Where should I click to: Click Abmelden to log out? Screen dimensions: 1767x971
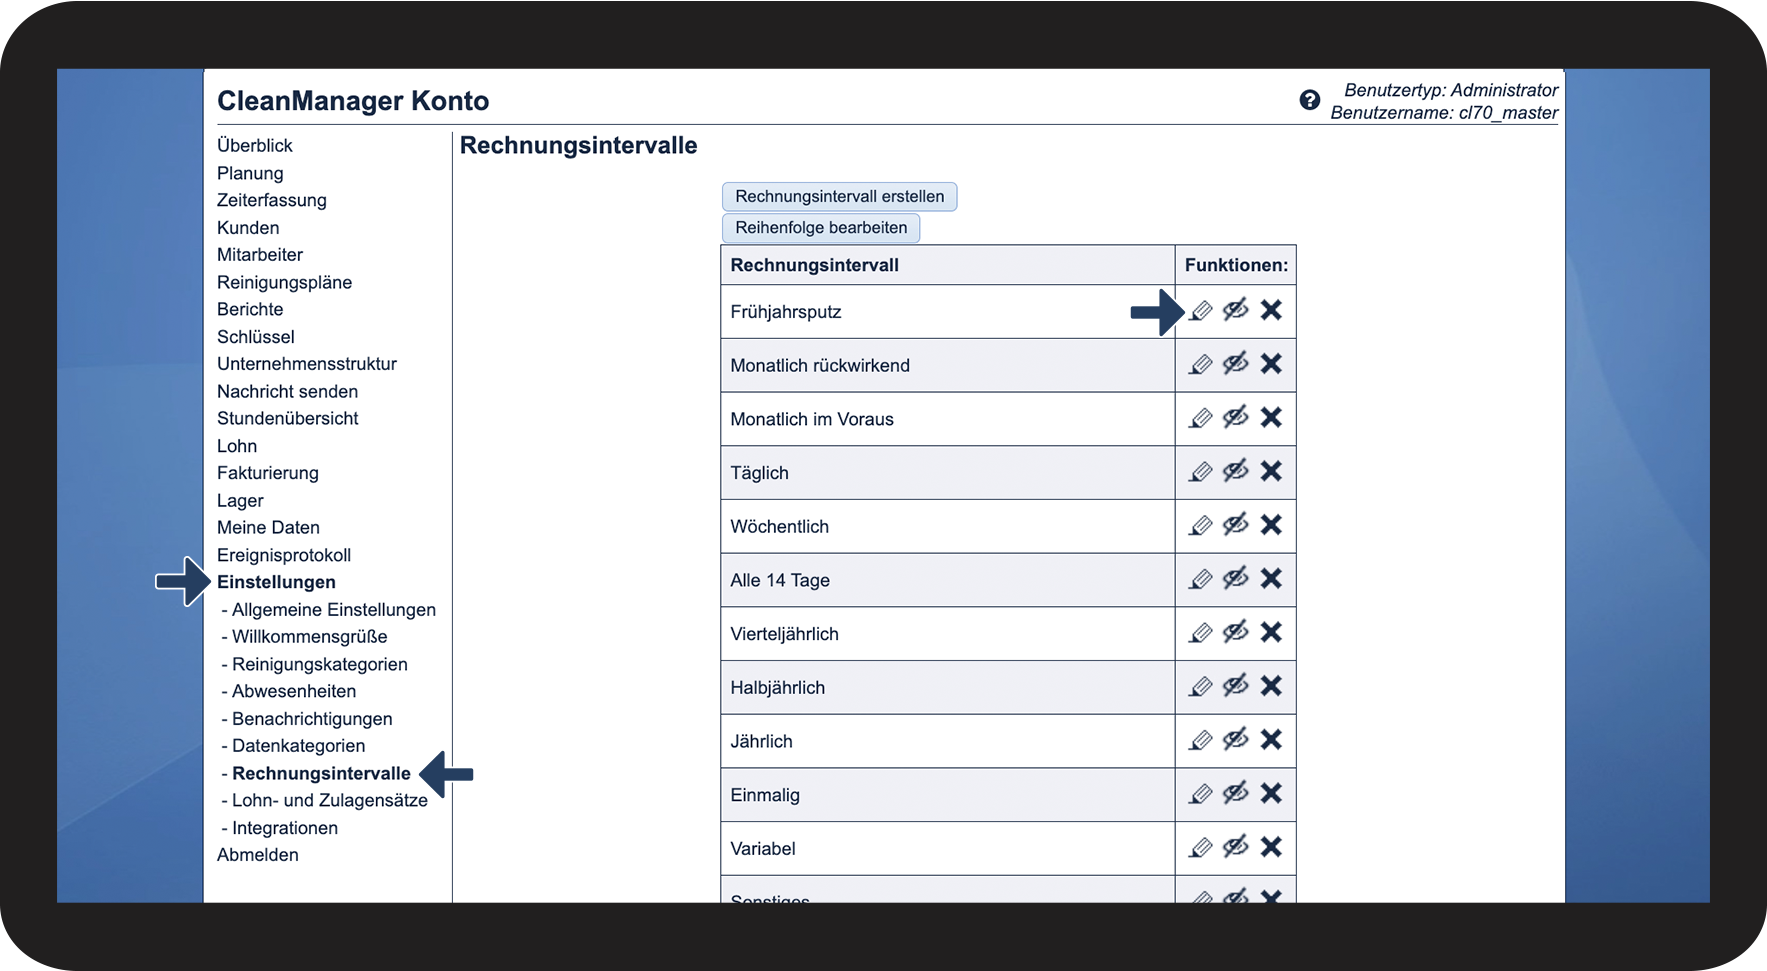coord(258,855)
